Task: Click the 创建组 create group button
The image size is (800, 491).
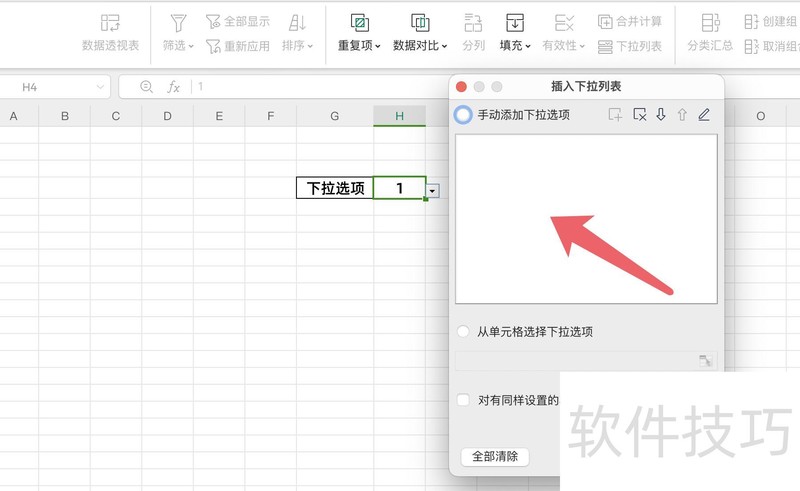Action: [x=771, y=21]
